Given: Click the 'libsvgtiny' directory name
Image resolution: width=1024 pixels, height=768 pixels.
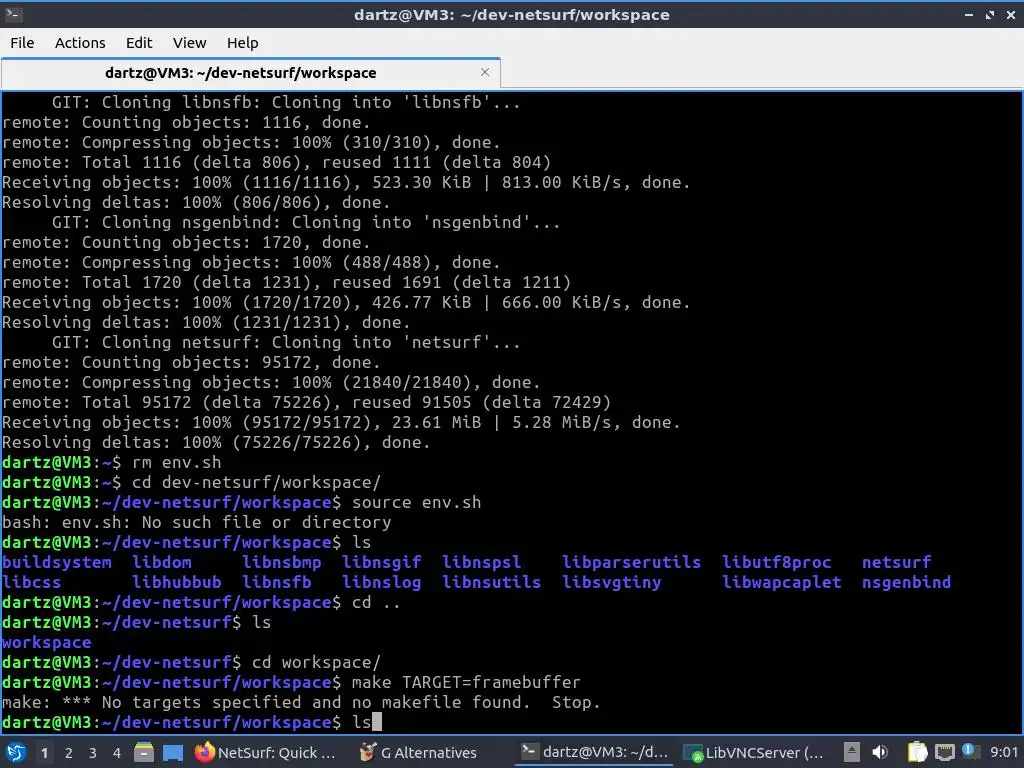Looking at the screenshot, I should [612, 582].
